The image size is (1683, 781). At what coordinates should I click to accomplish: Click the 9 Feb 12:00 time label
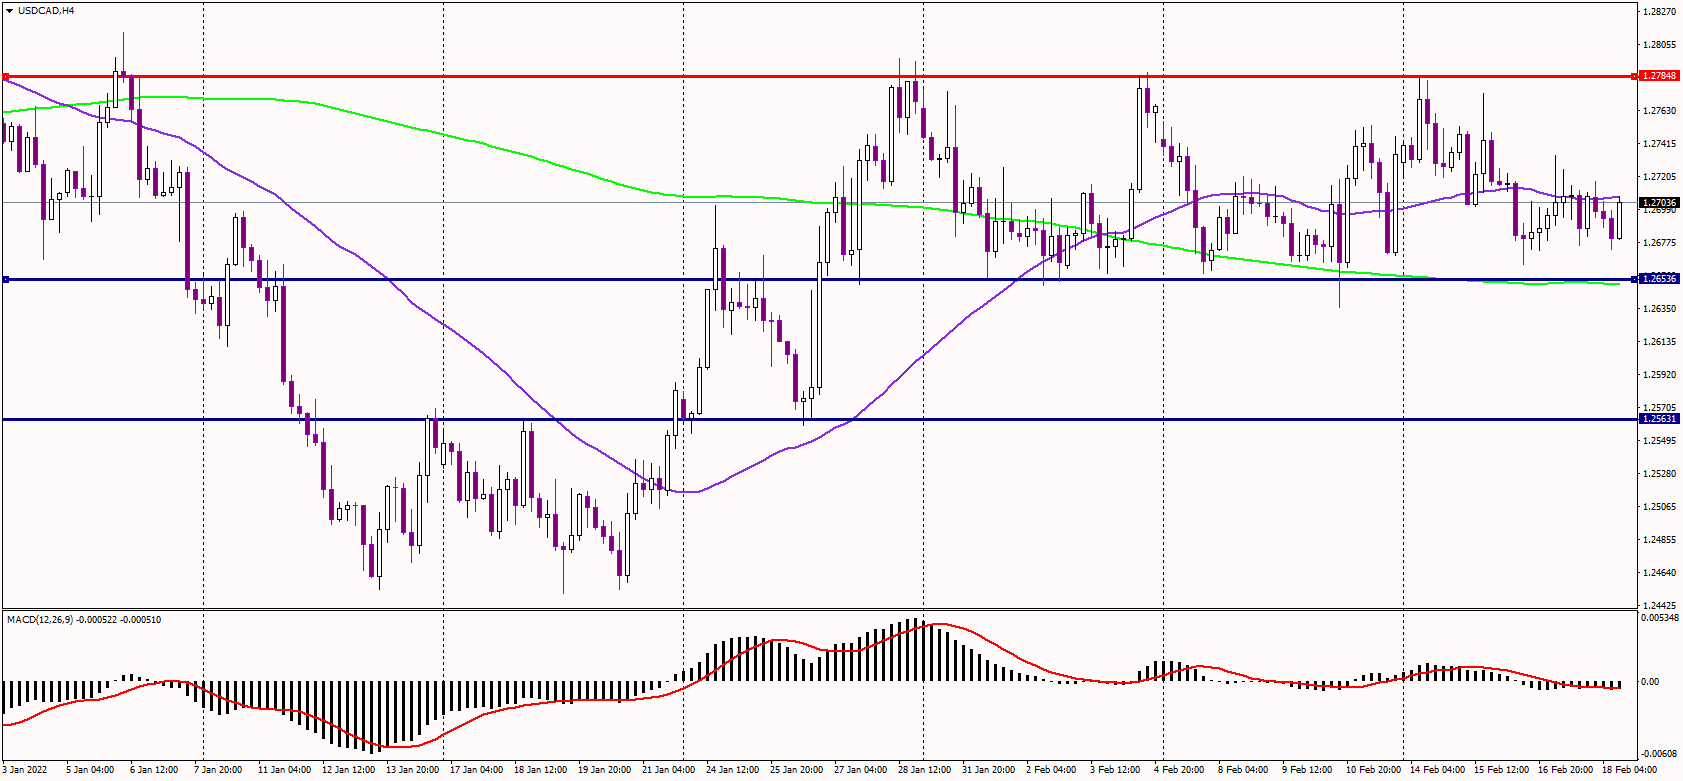pos(1307,770)
